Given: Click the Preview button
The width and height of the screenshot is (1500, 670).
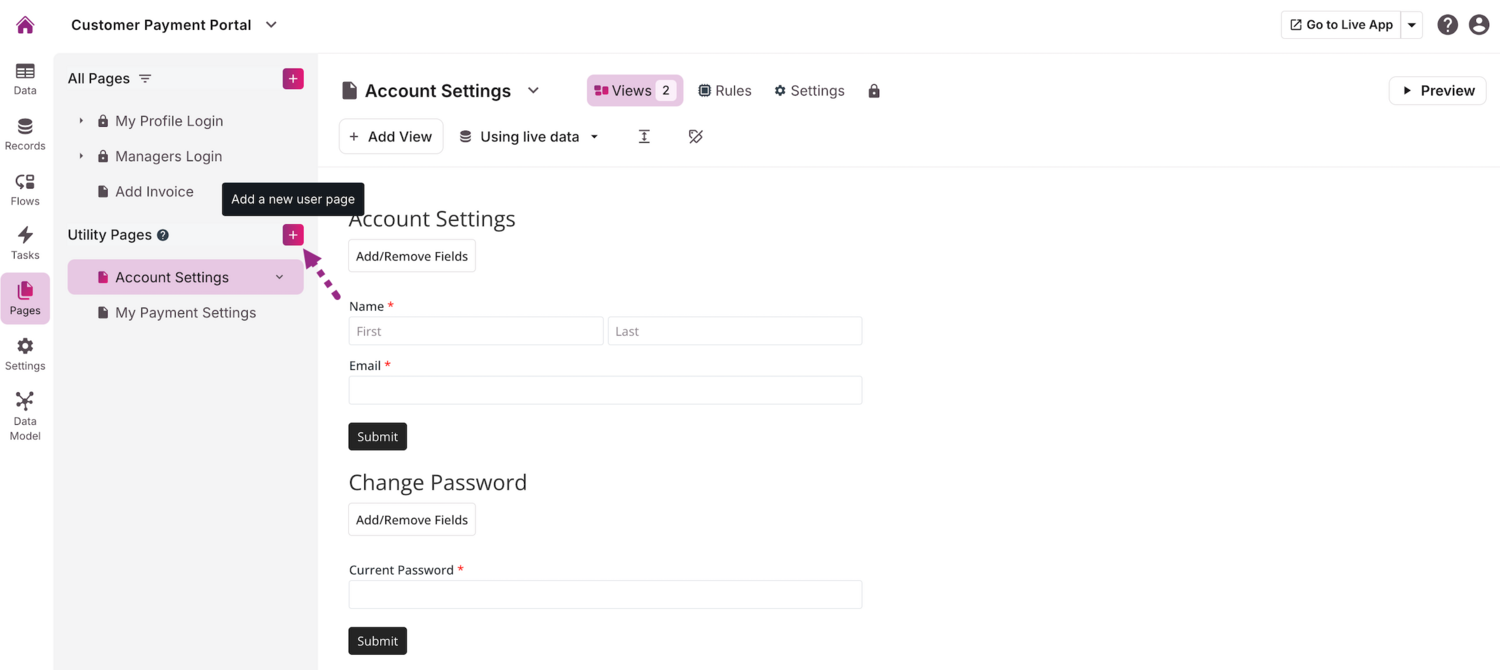Looking at the screenshot, I should (x=1437, y=91).
